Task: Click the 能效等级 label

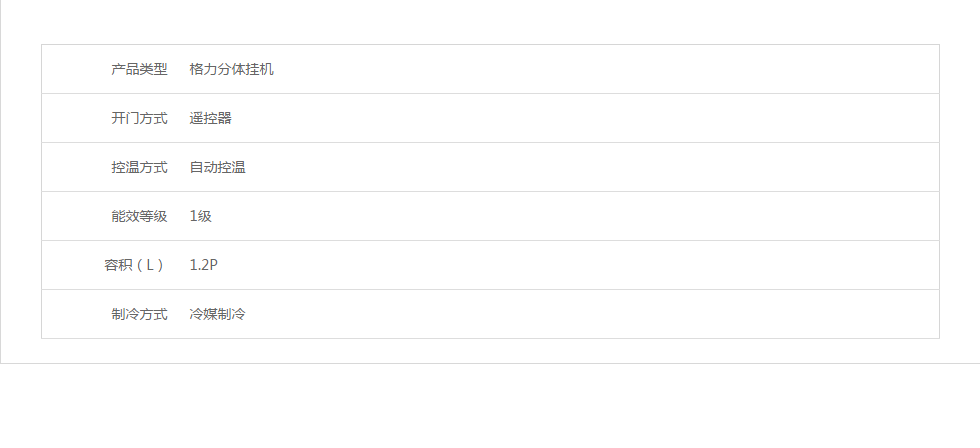Action: pos(139,217)
